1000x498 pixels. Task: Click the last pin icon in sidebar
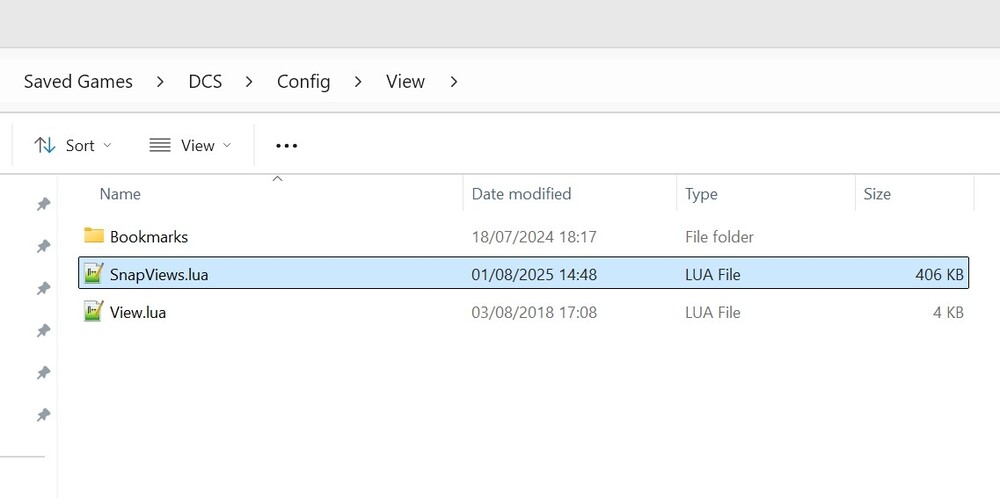pos(43,414)
